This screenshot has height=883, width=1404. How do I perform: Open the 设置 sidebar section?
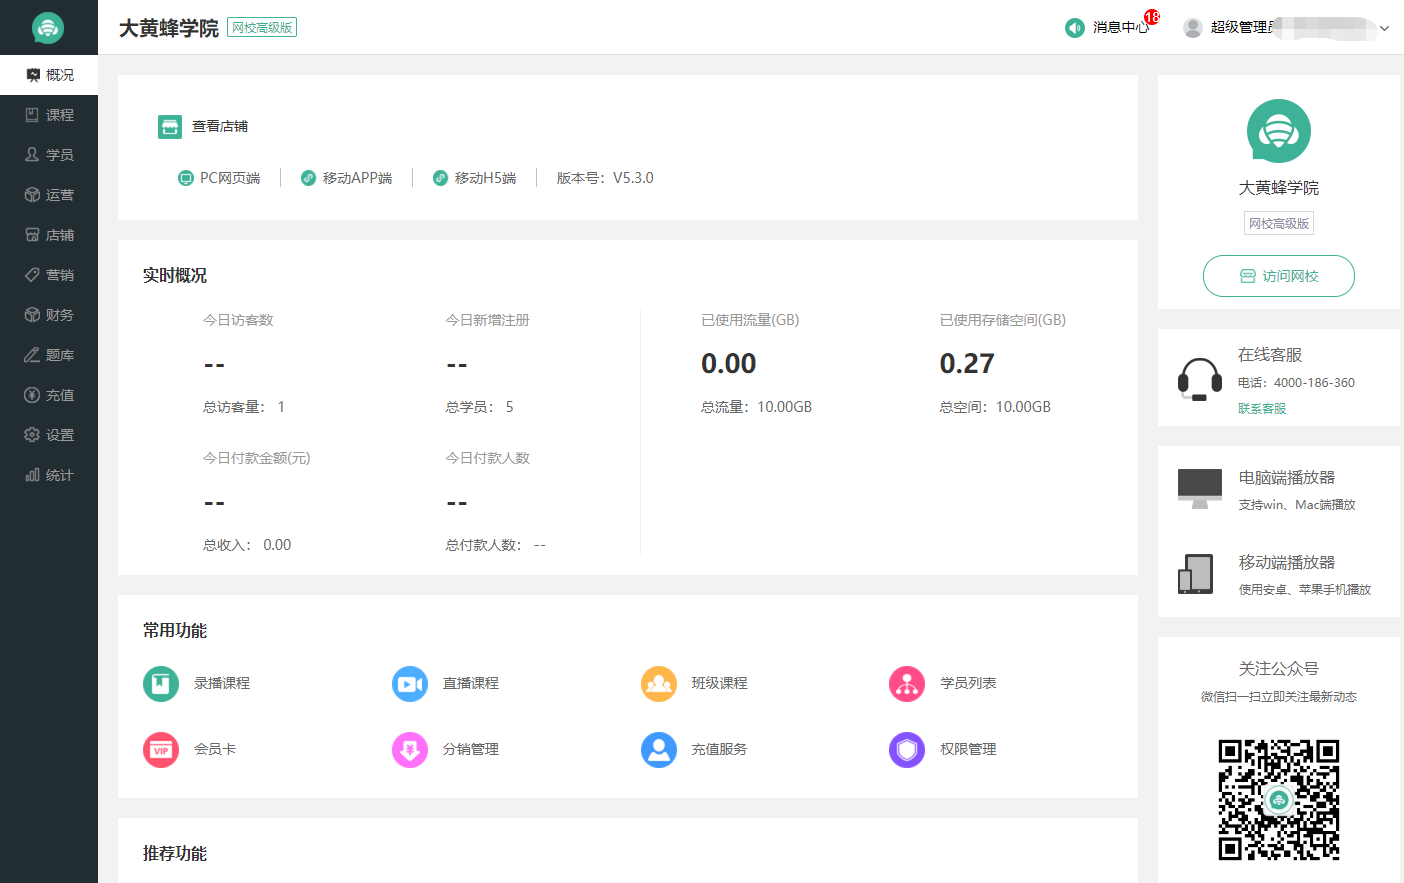49,435
